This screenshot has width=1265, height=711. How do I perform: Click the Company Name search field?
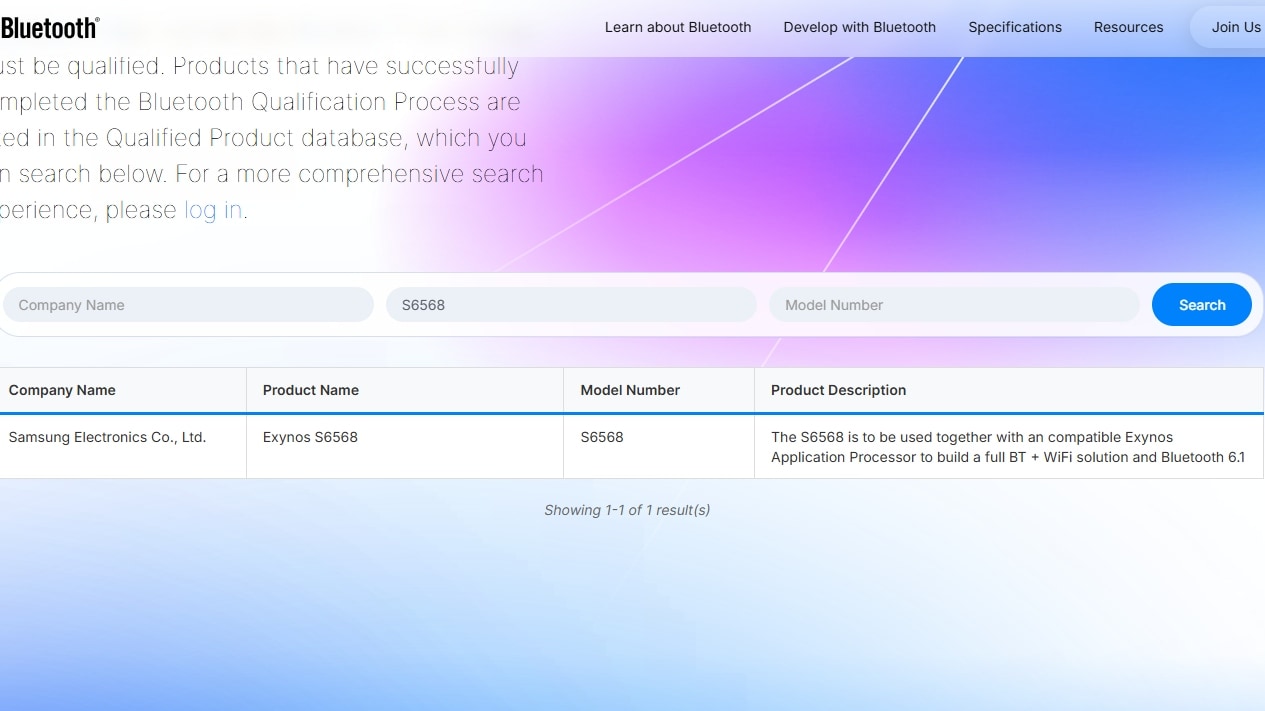(188, 304)
